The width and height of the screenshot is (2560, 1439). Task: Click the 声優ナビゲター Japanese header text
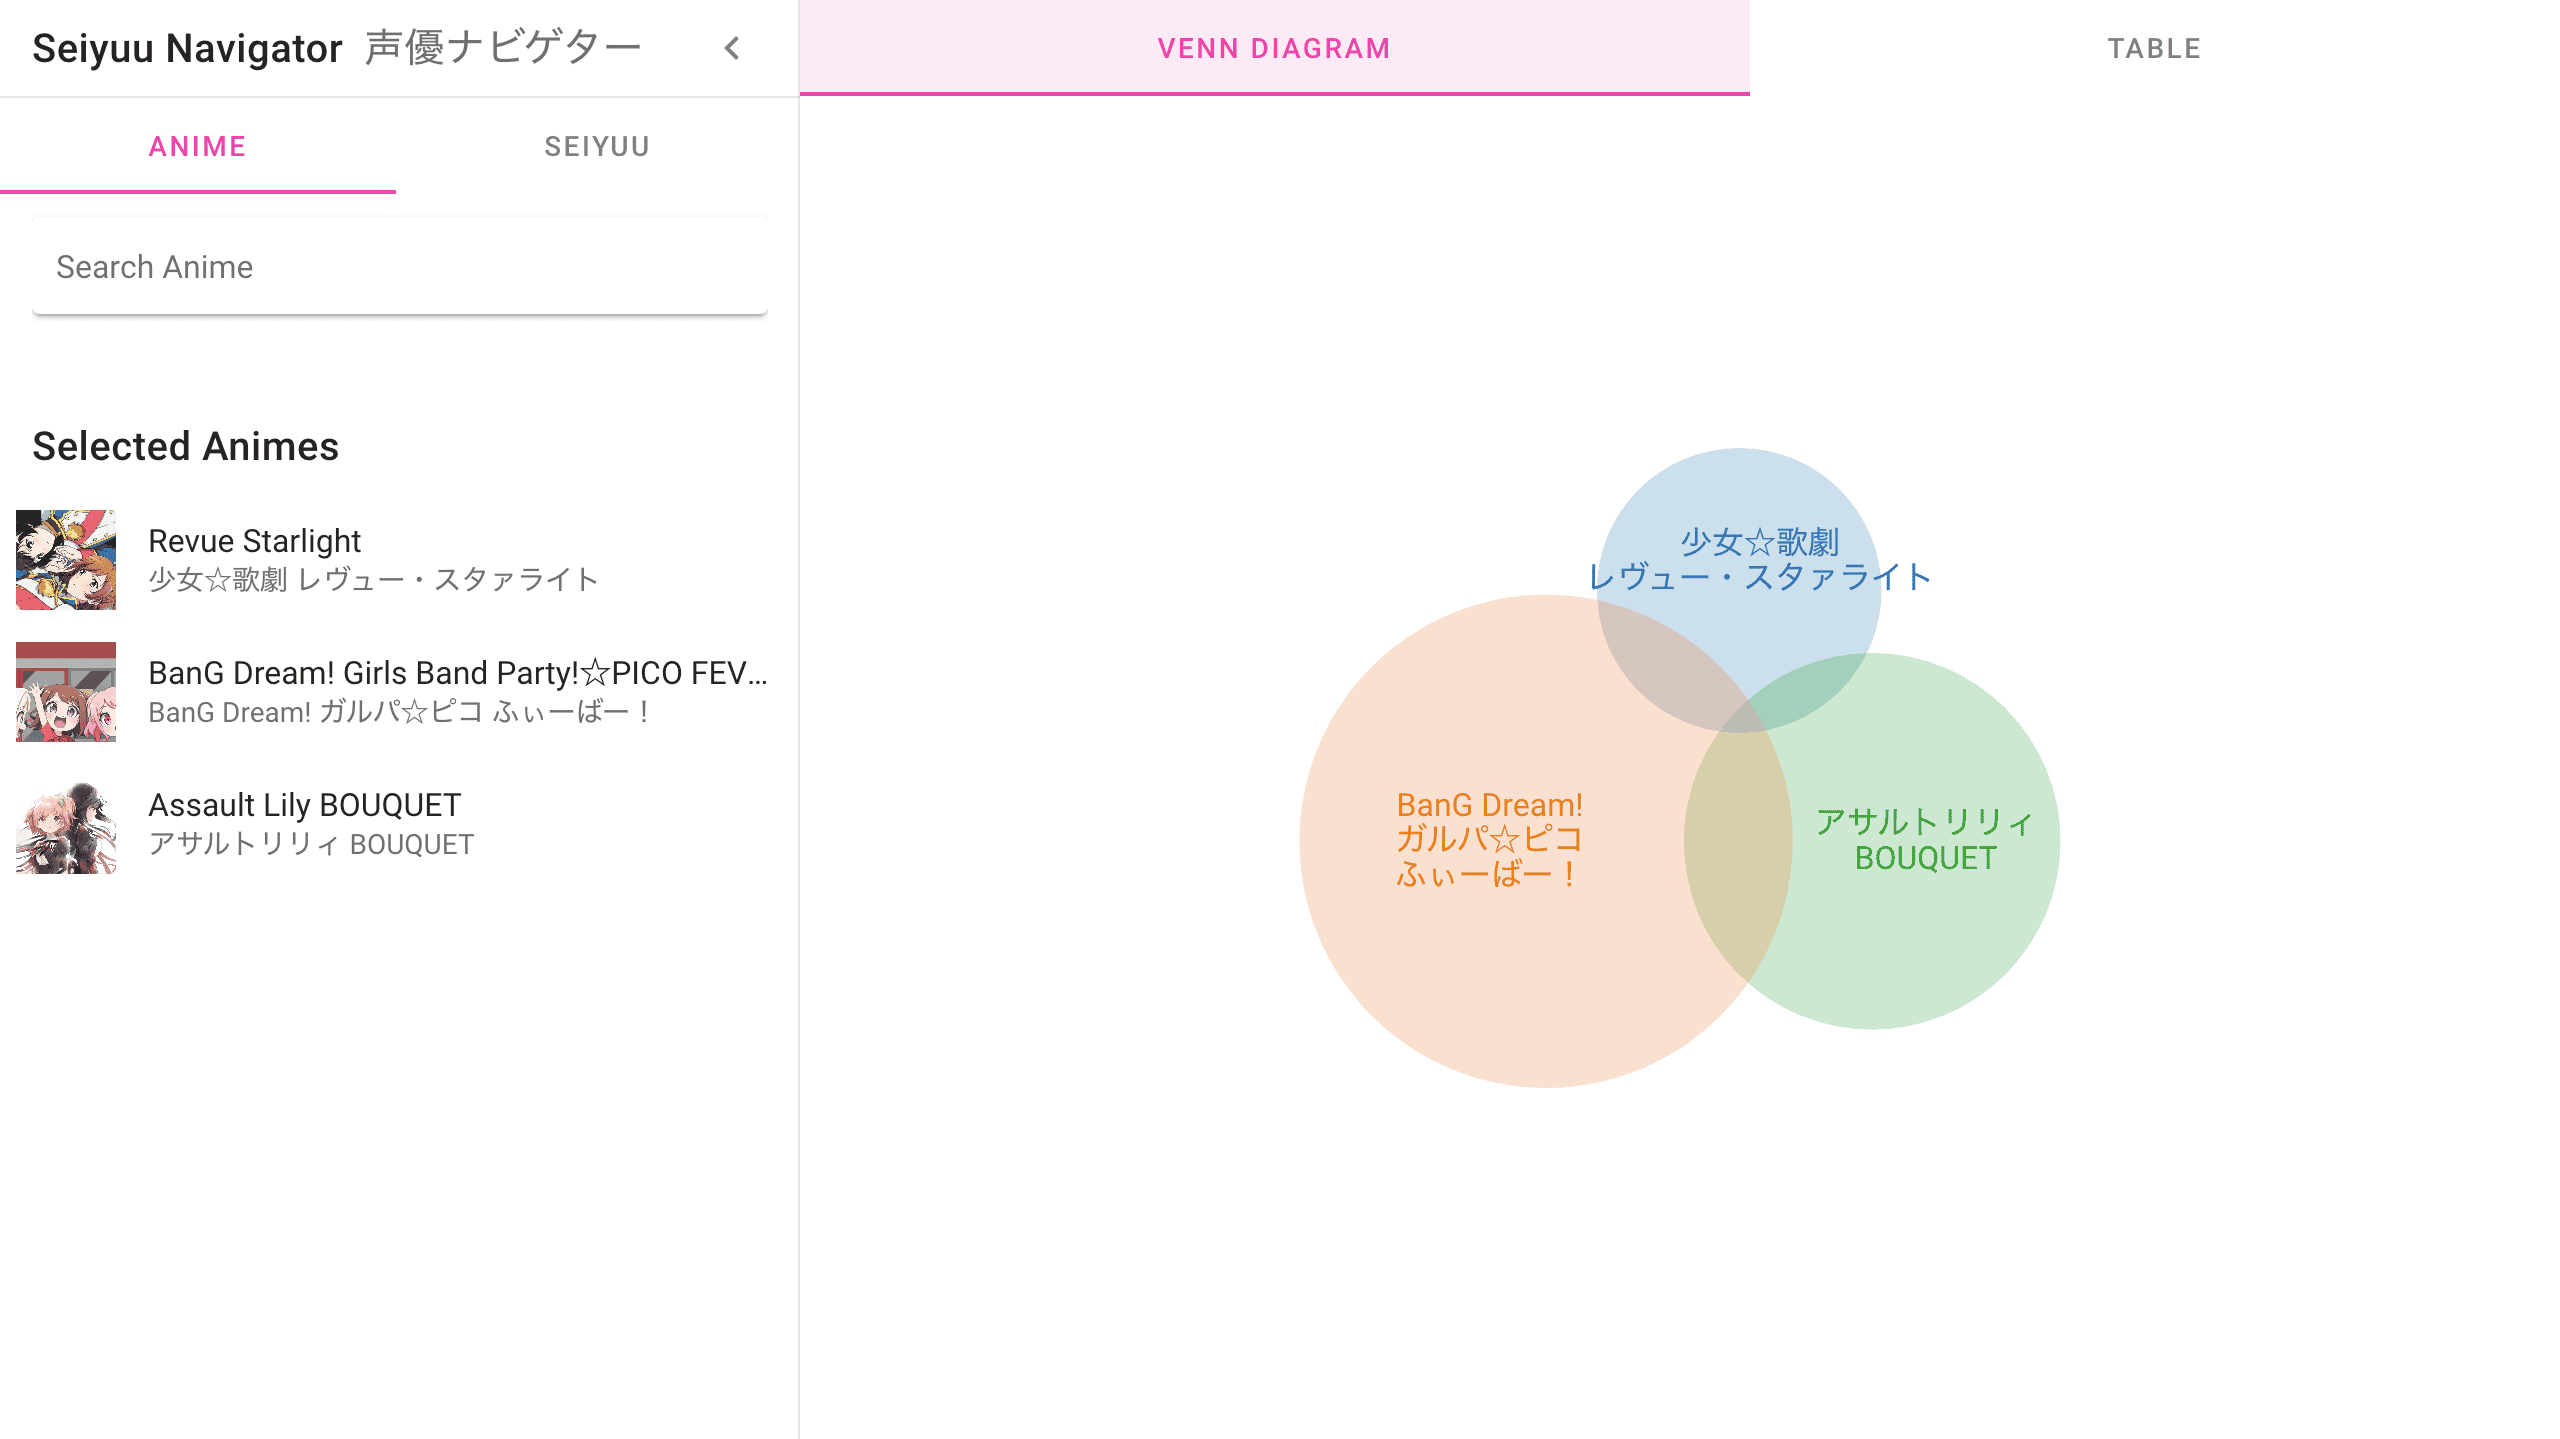pyautogui.click(x=503, y=48)
